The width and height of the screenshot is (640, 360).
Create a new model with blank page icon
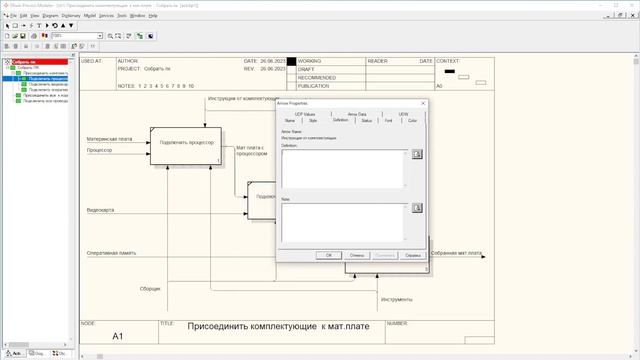[7, 36]
